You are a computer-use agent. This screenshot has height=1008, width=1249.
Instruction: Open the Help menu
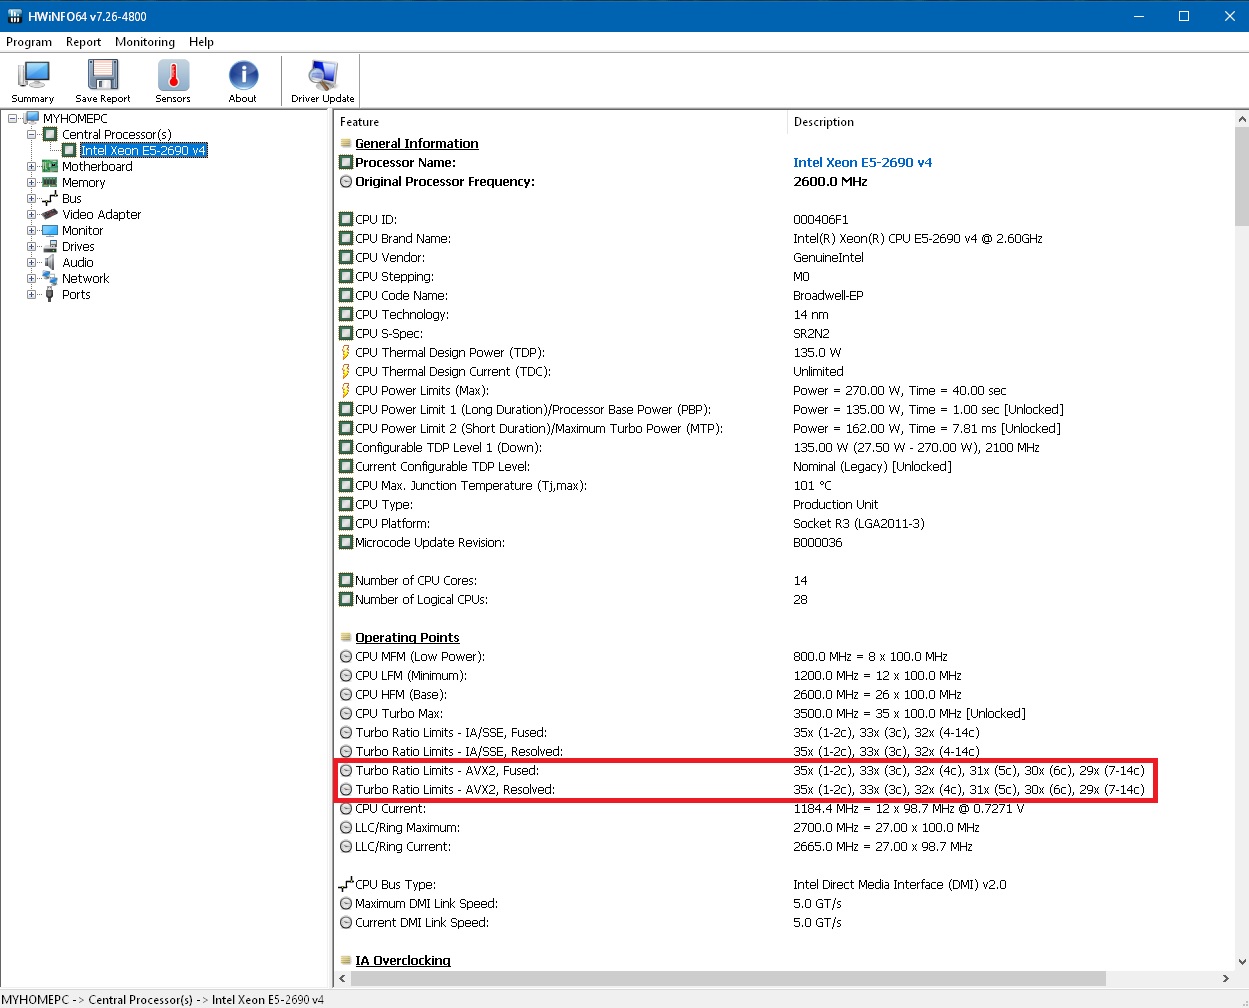(x=201, y=42)
